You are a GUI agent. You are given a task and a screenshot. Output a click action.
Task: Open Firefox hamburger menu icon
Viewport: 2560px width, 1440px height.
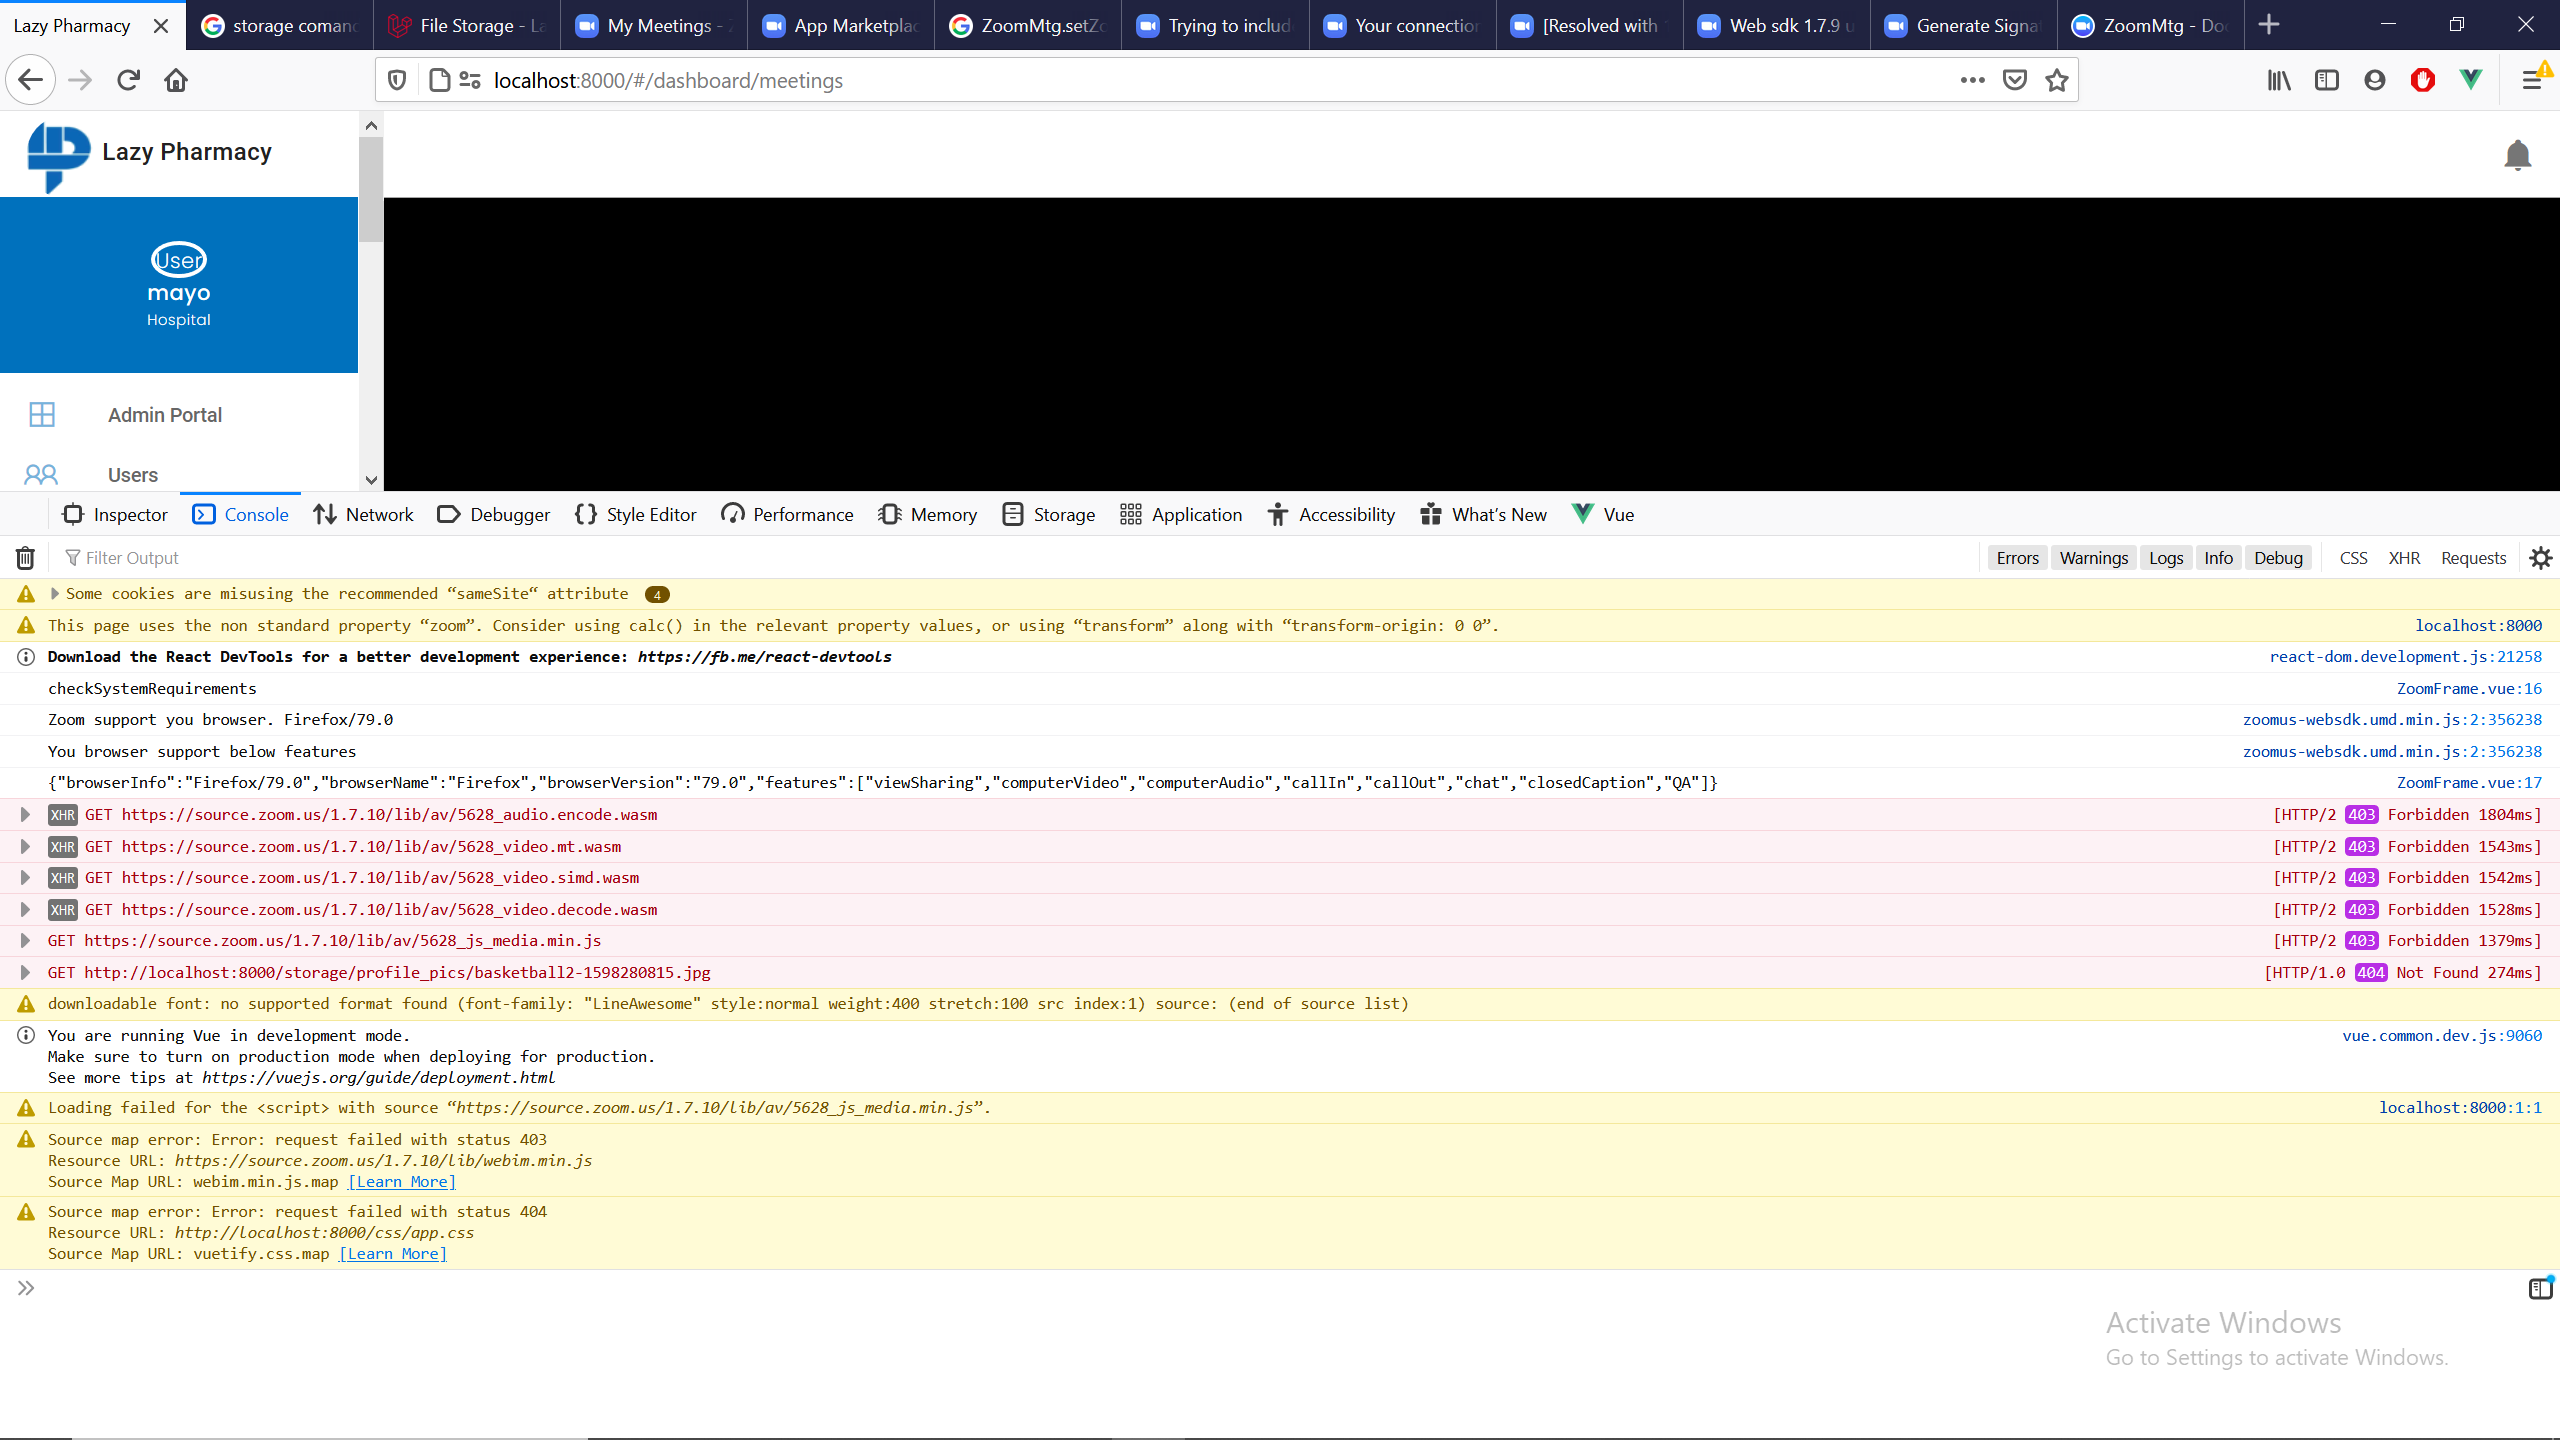2531,80
